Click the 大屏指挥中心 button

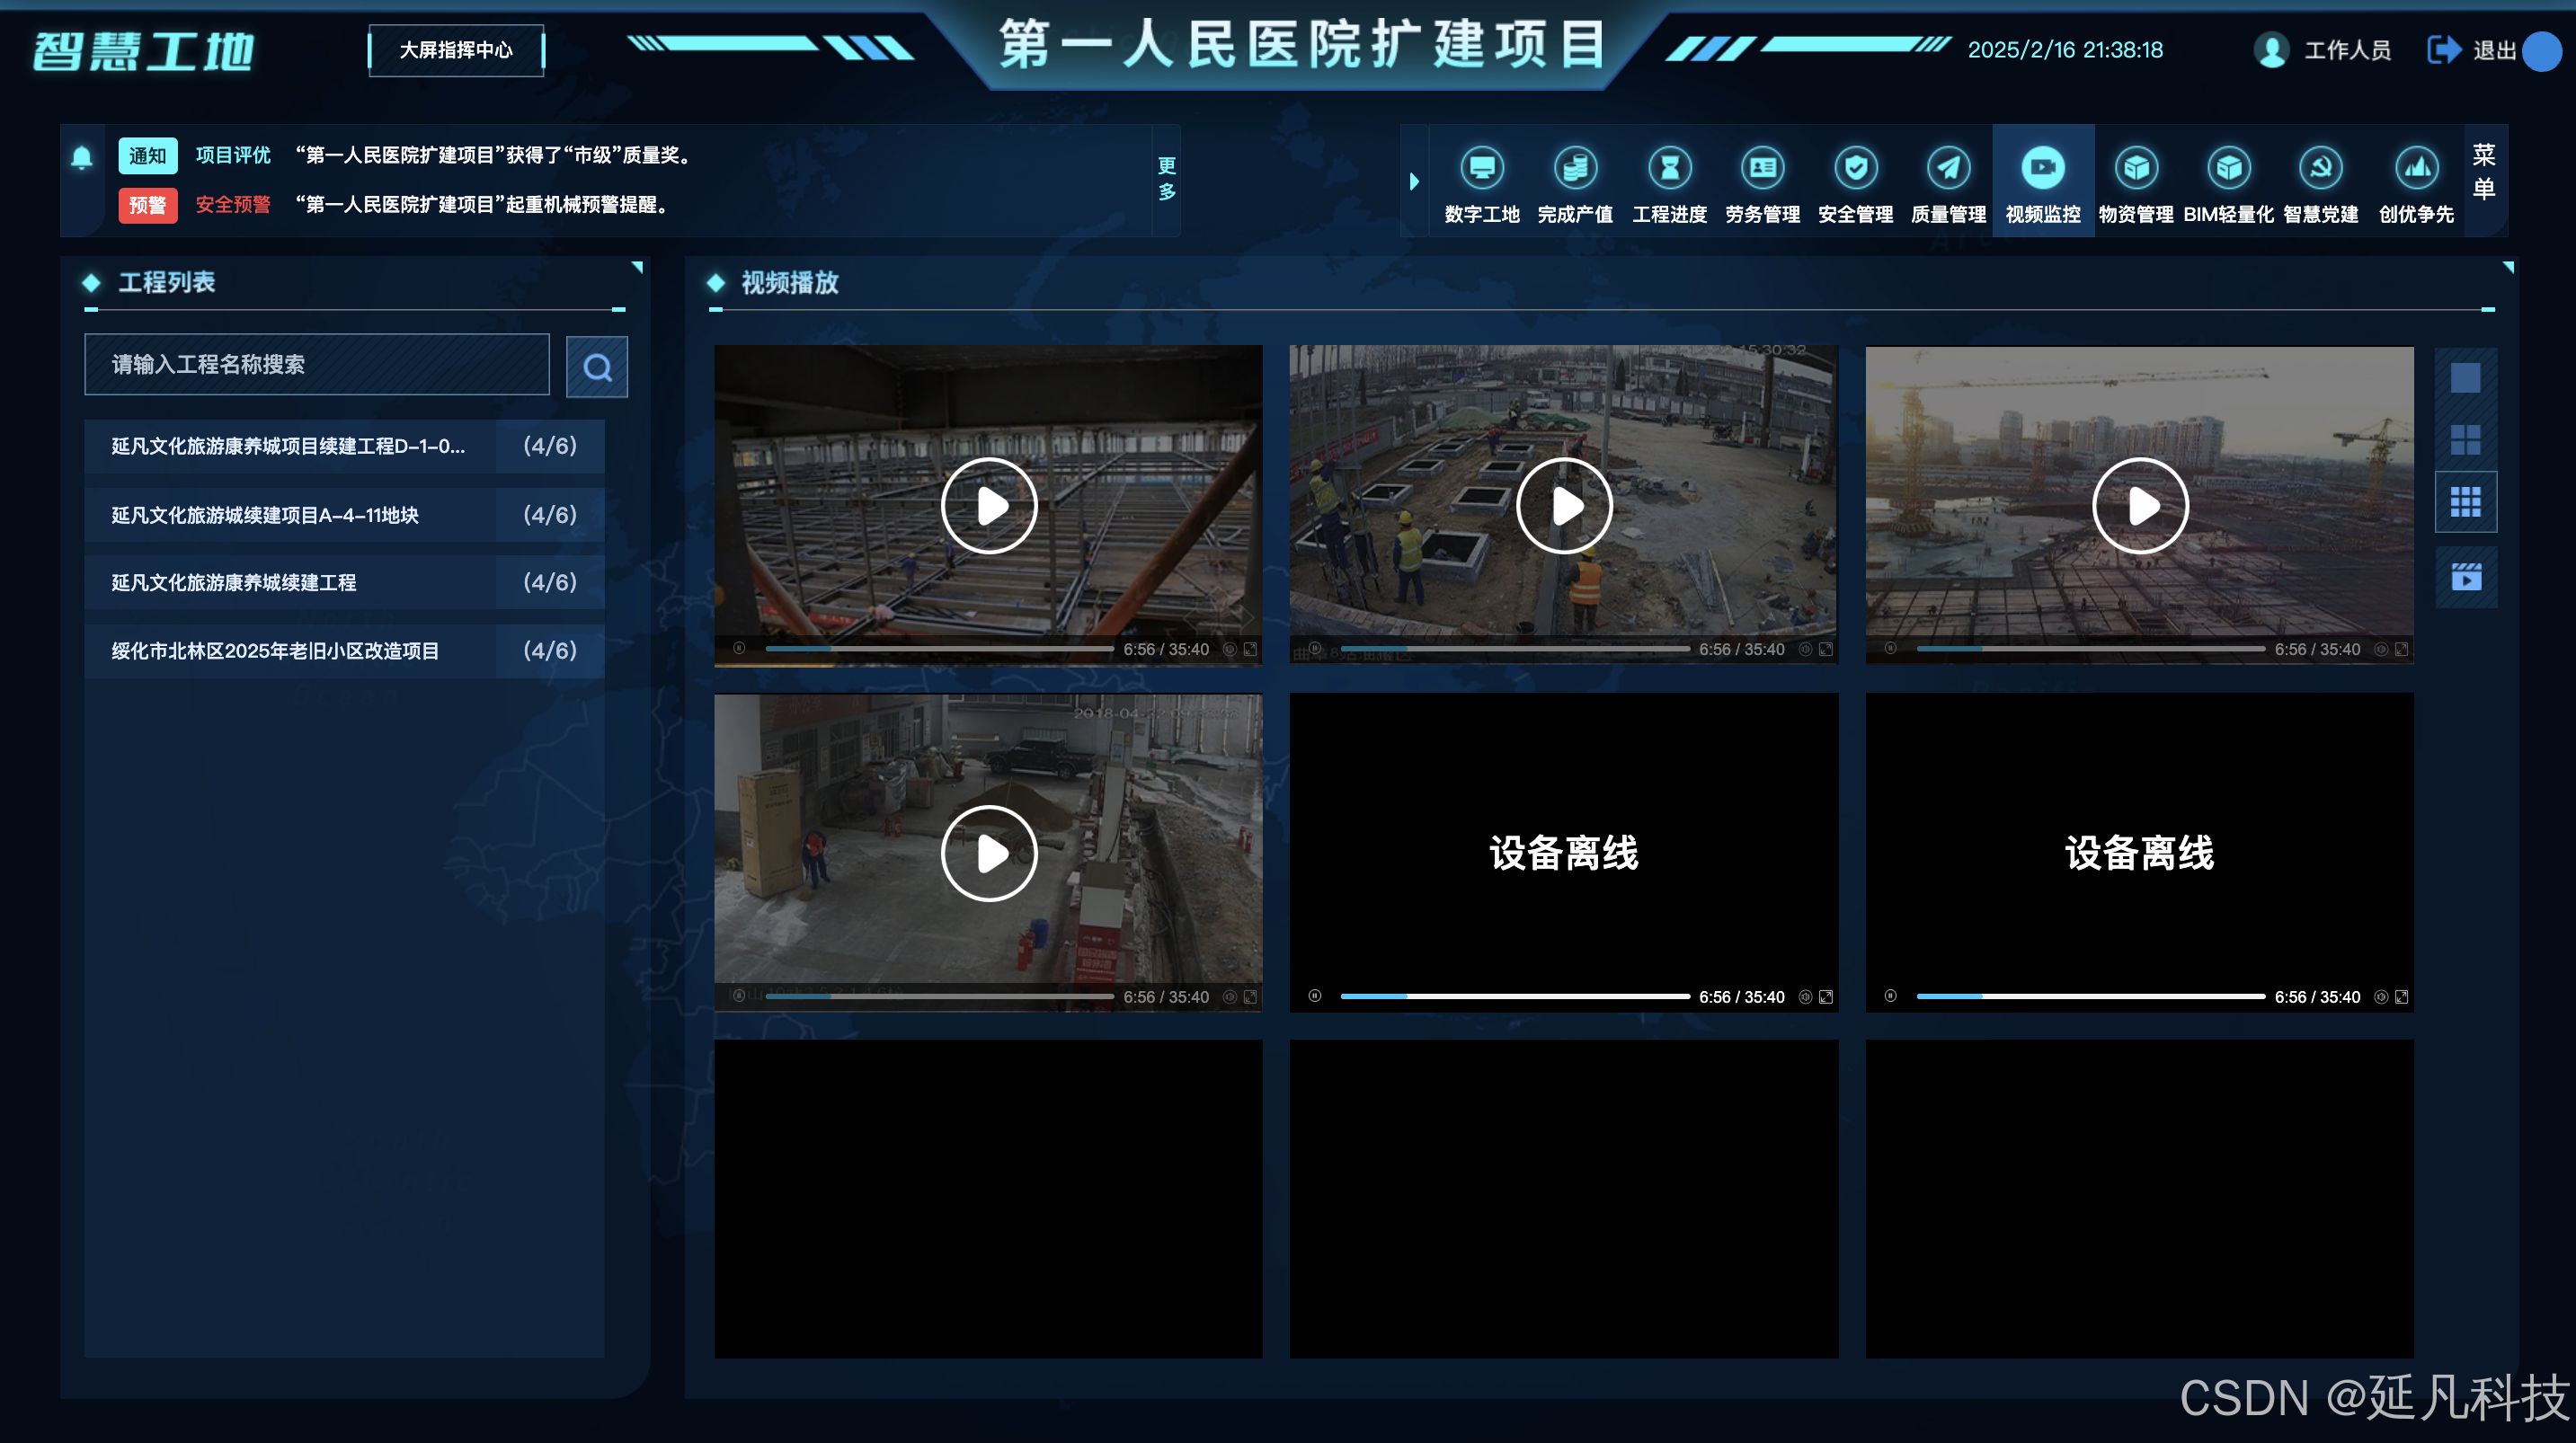click(456, 50)
